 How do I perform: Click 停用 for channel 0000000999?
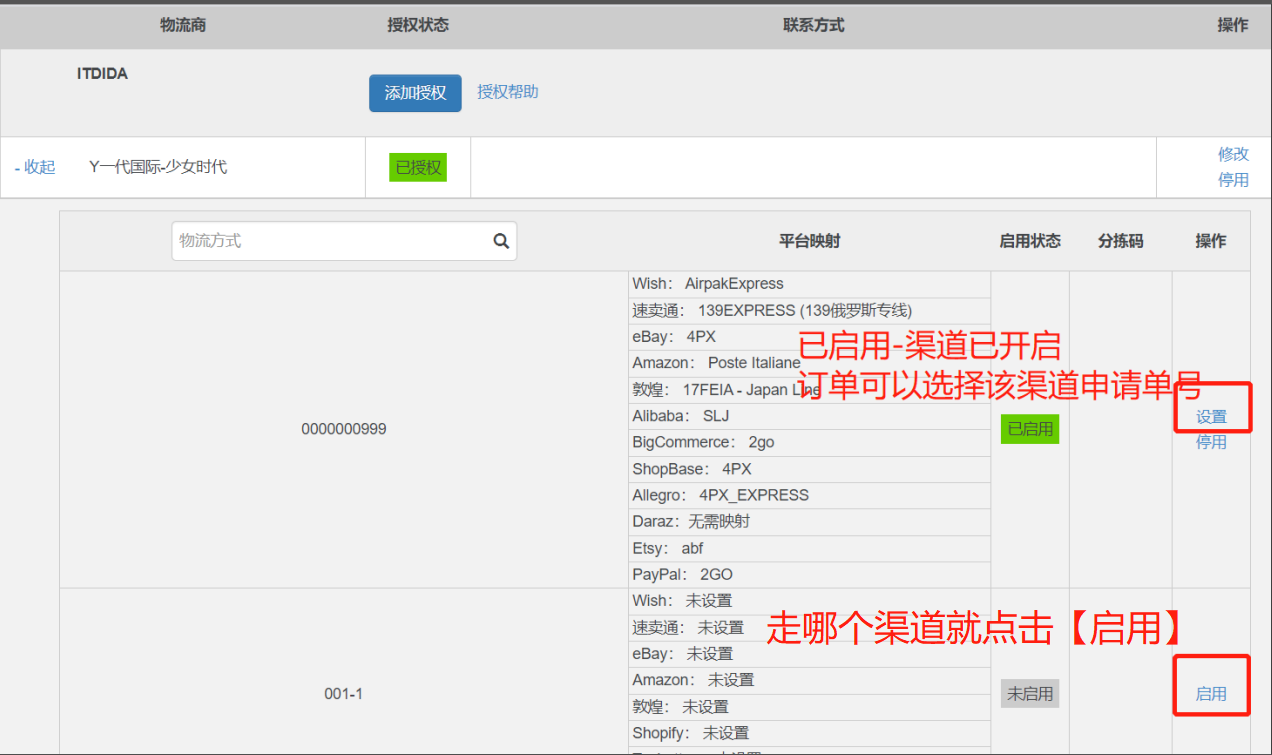pos(1211,442)
